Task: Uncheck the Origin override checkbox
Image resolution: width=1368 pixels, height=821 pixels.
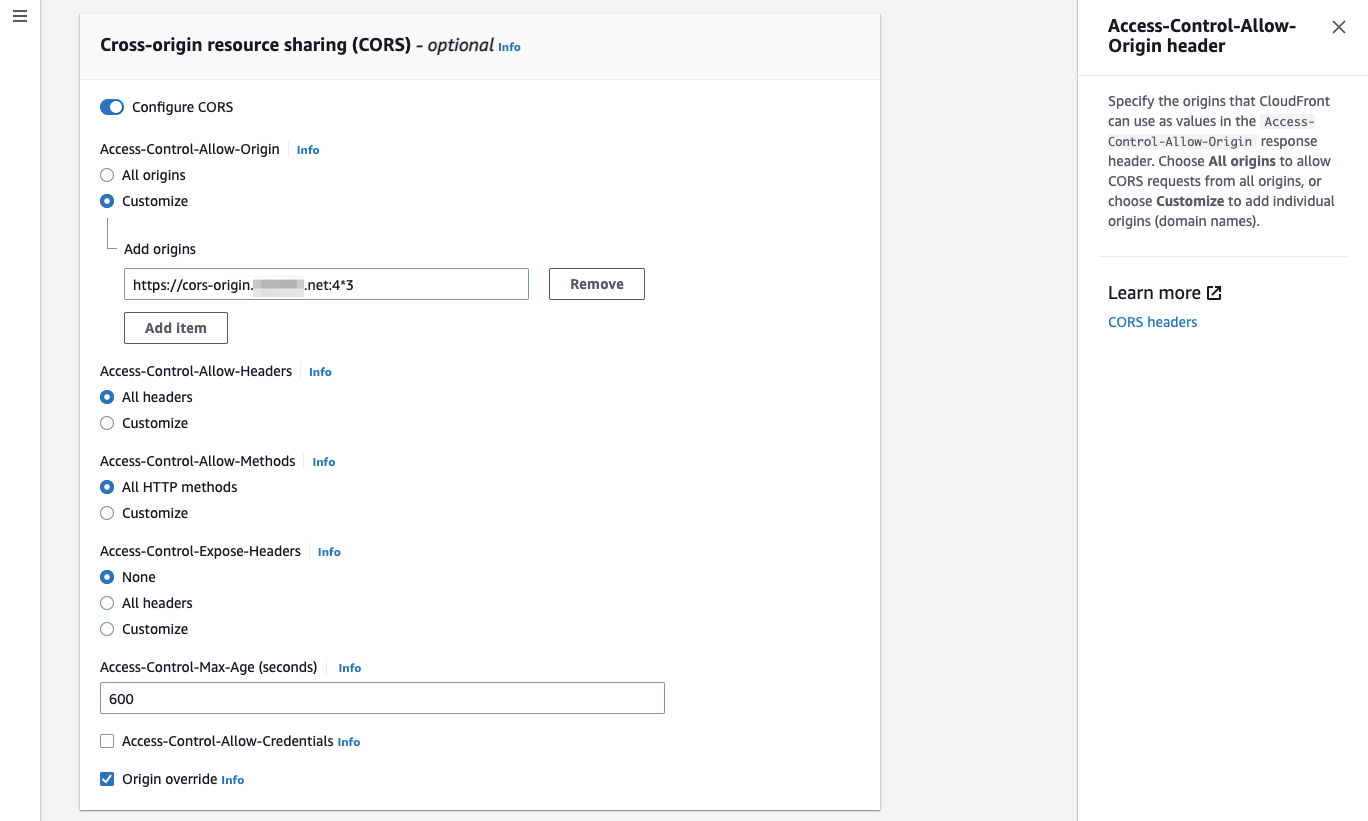Action: (x=107, y=779)
